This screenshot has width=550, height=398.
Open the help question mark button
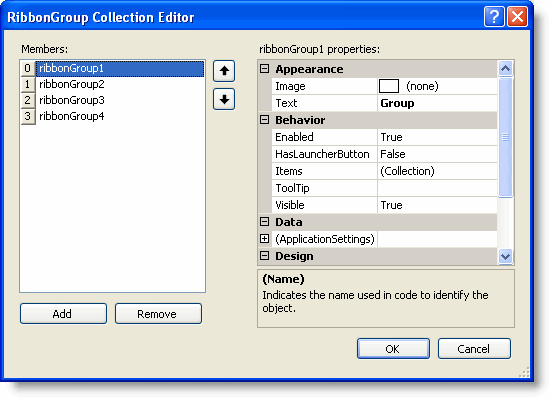click(494, 16)
